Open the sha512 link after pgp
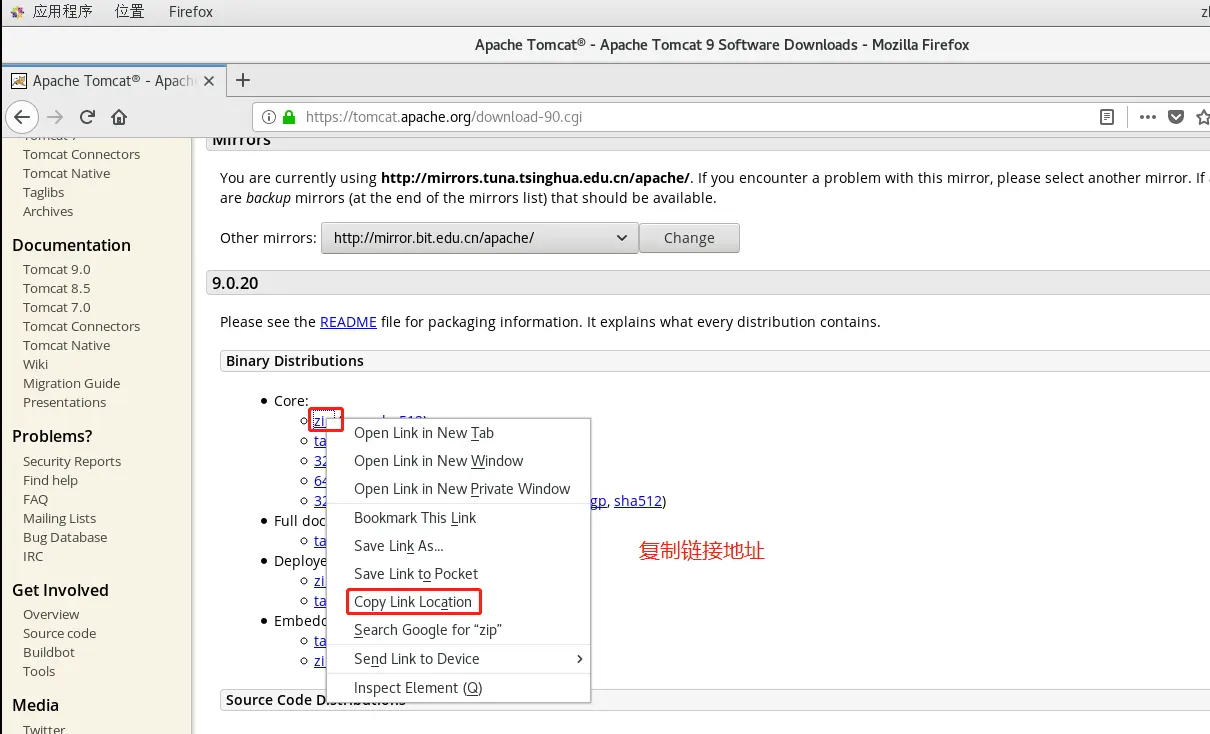 [637, 501]
